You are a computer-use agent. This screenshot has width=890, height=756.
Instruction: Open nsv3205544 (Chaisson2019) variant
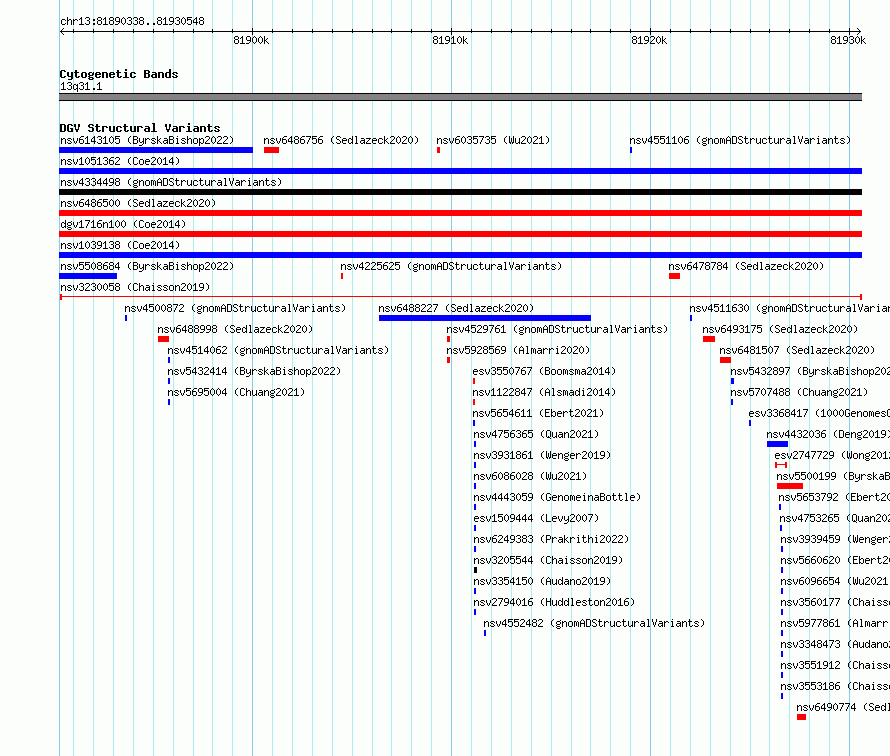(548, 560)
